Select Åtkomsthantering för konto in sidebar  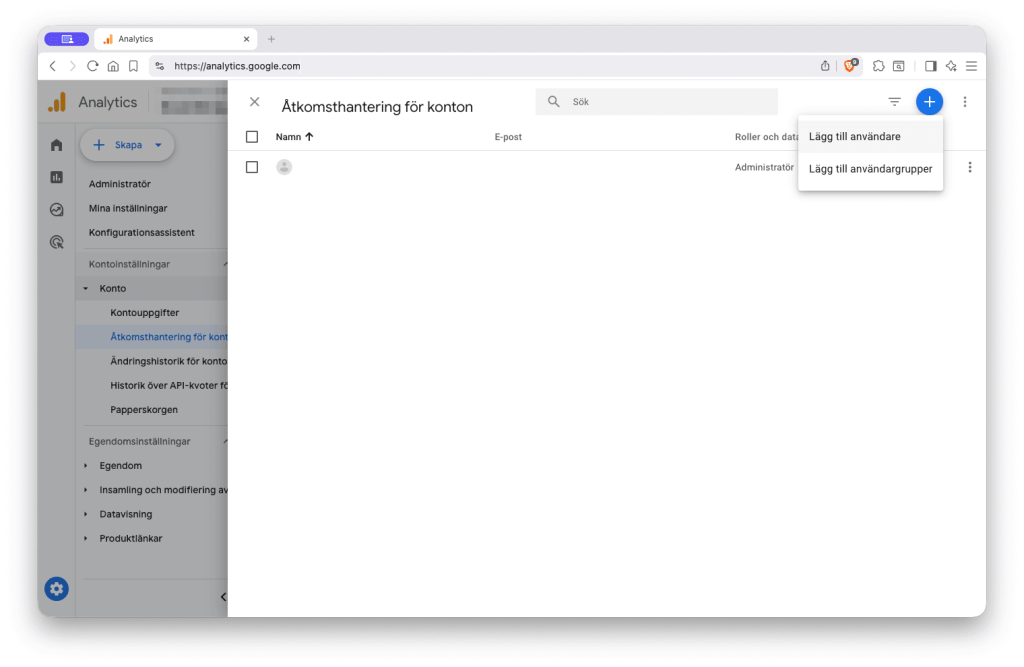(152, 337)
